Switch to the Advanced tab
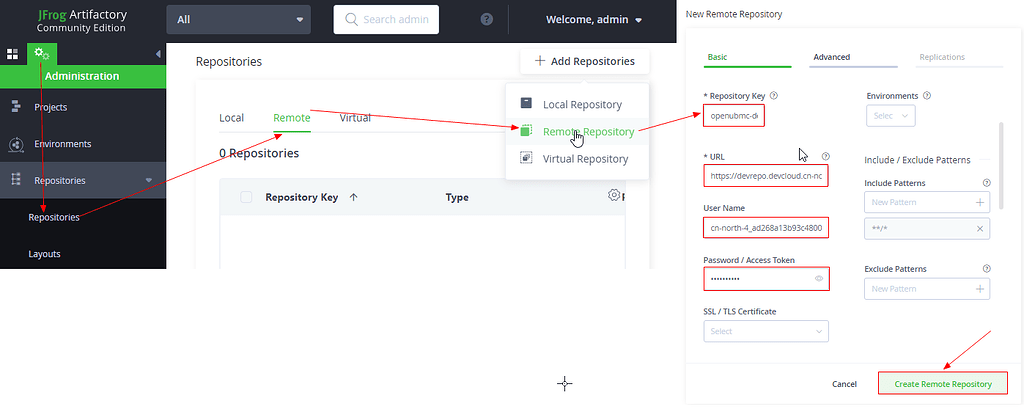This screenshot has height=409, width=1024. pyautogui.click(x=832, y=57)
